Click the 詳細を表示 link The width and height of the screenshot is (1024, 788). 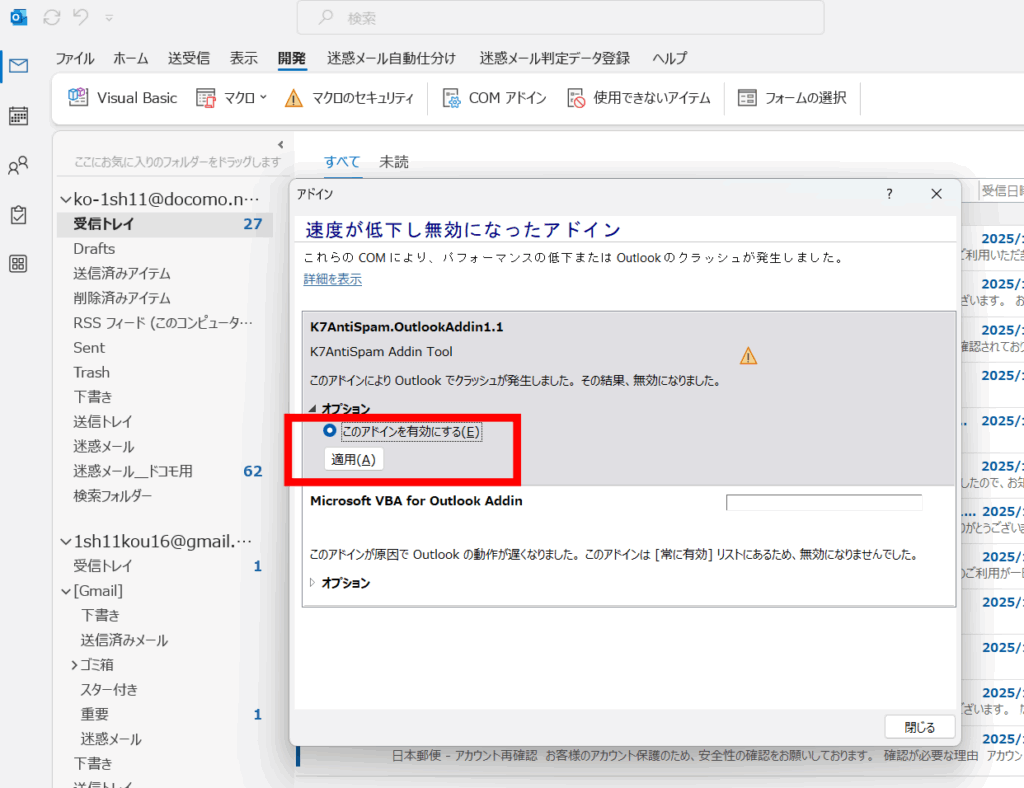coord(333,279)
